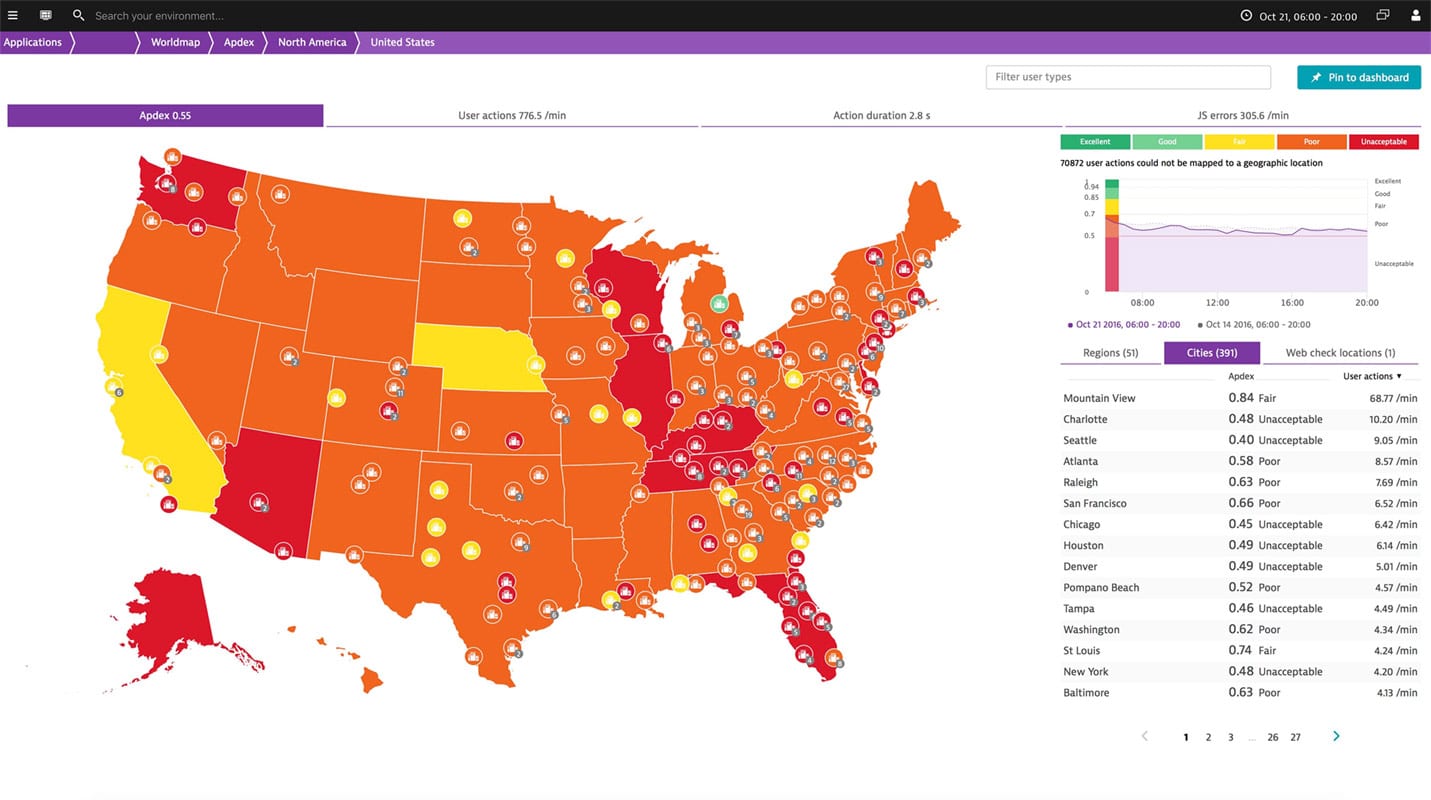
Task: Switch to the Regions (51) tab
Action: (1110, 352)
